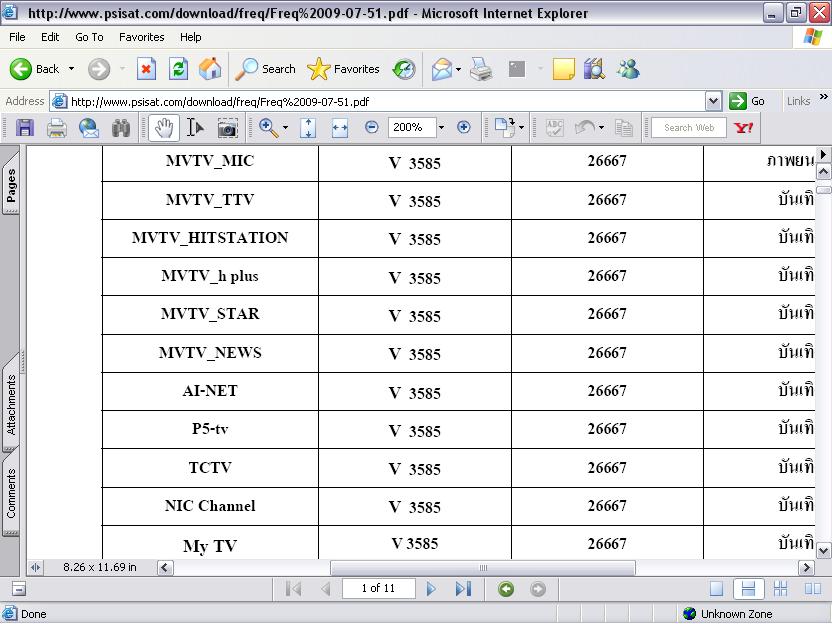Set Fit Page height view icon
Image resolution: width=832 pixels, height=624 pixels.
308,128
